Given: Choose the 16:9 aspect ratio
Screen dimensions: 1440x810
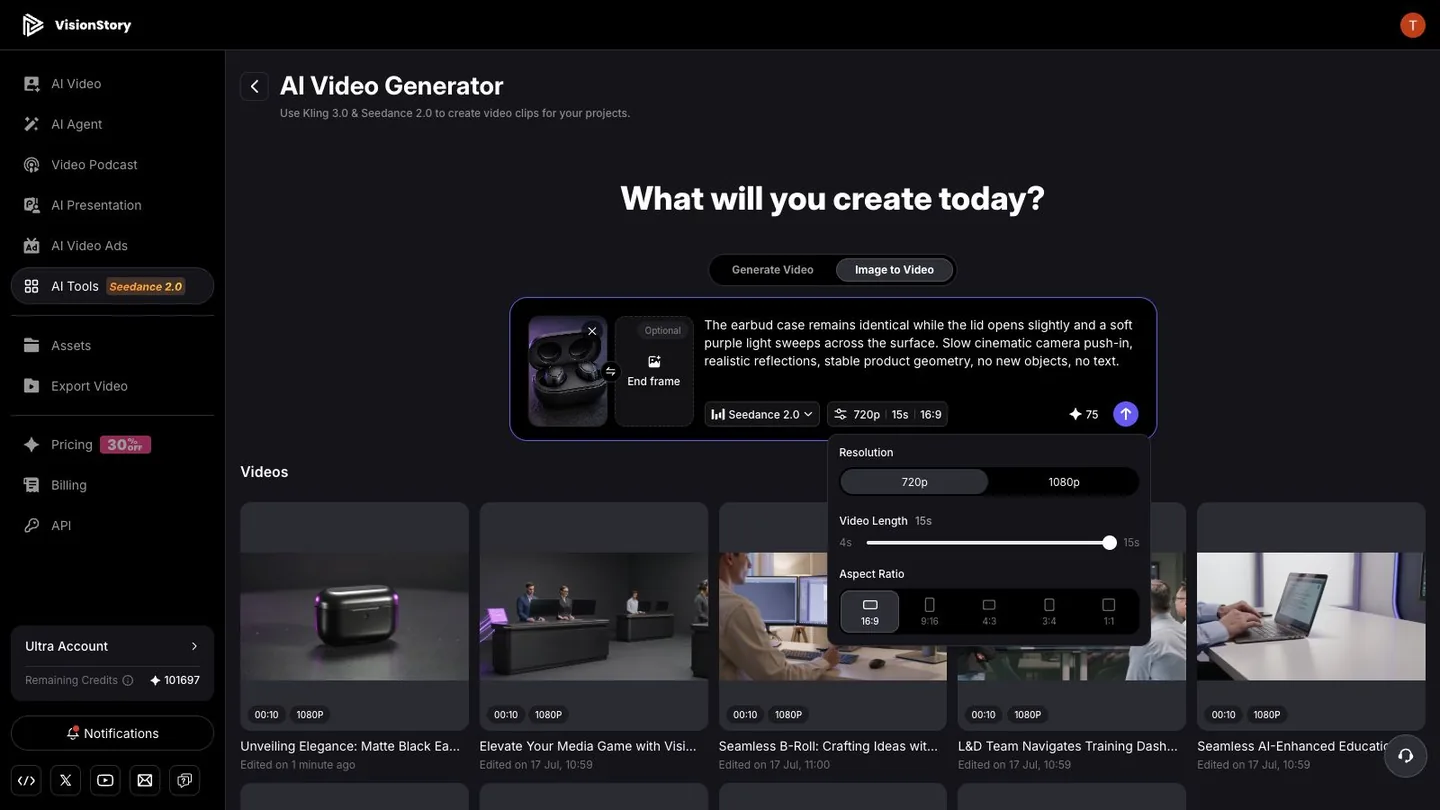Looking at the screenshot, I should 870,612.
